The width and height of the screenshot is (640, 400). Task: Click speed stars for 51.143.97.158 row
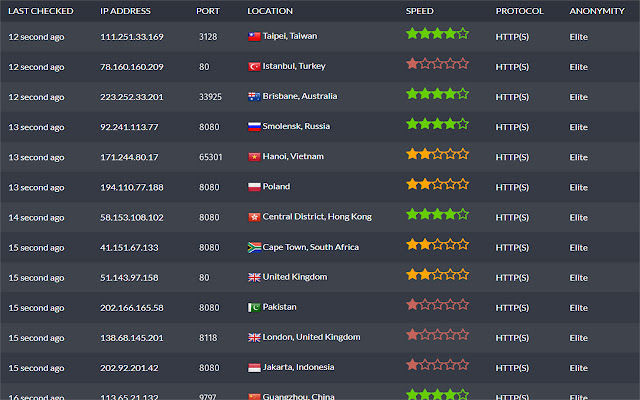coord(437,274)
